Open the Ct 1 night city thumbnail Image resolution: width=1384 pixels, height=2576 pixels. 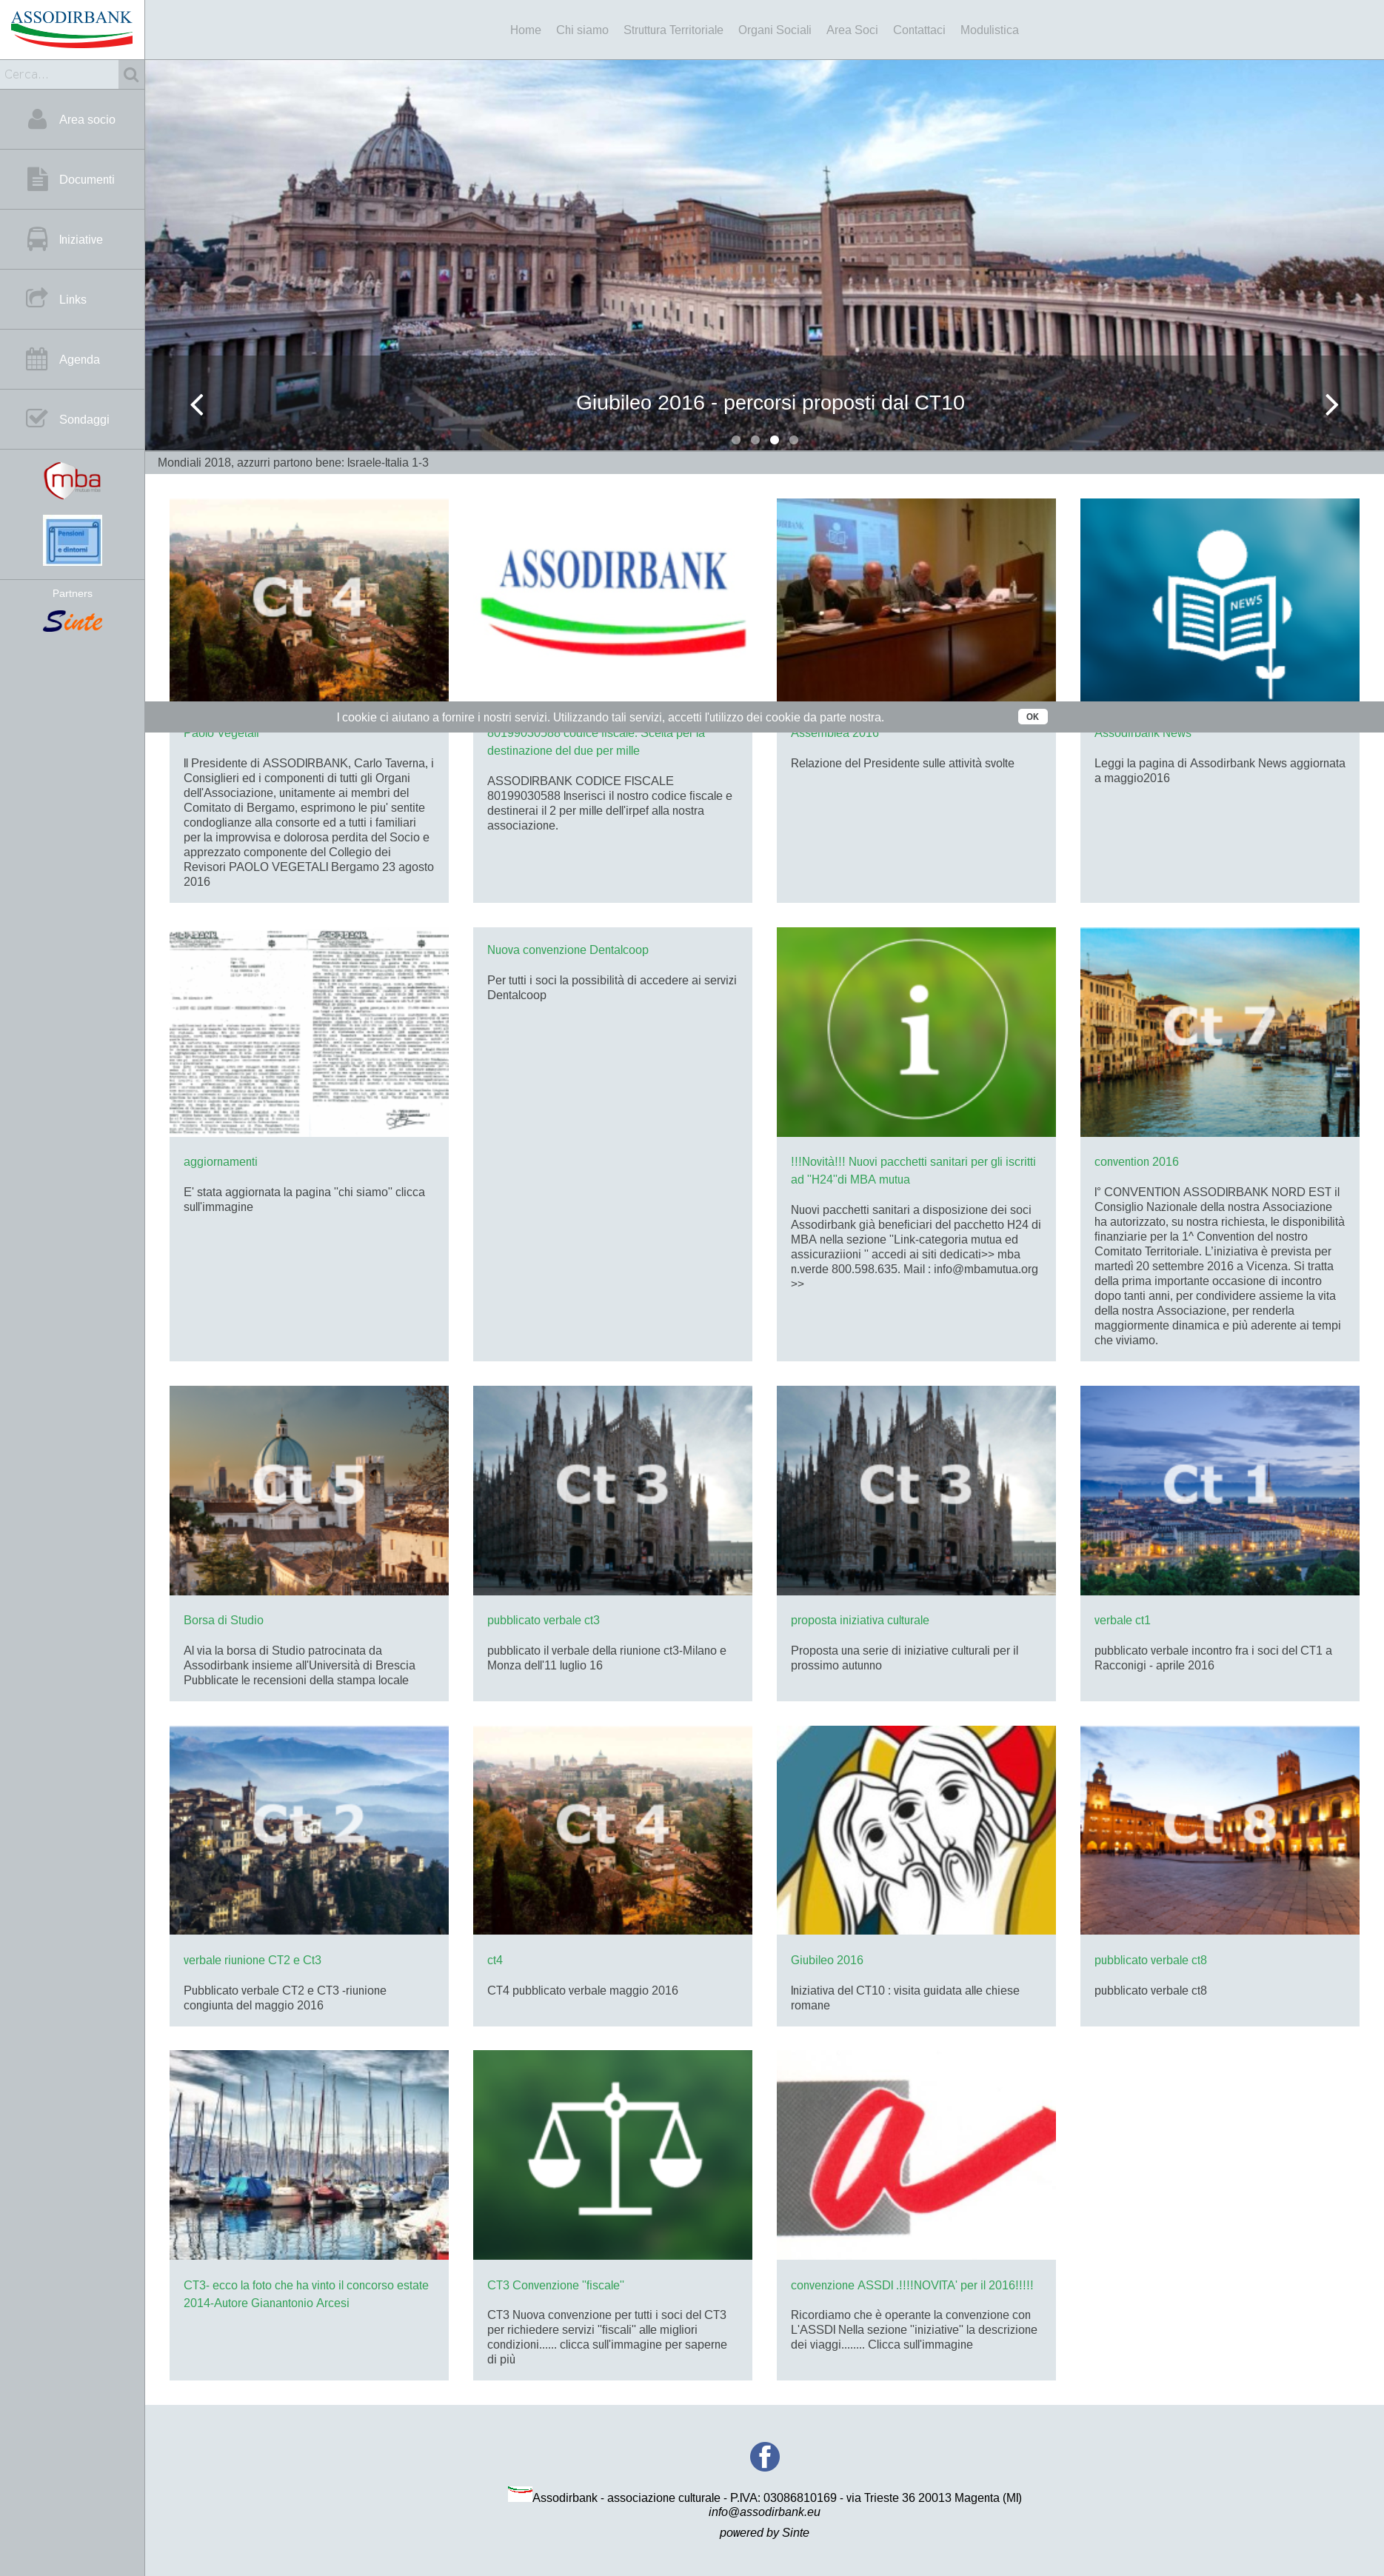(x=1219, y=1490)
